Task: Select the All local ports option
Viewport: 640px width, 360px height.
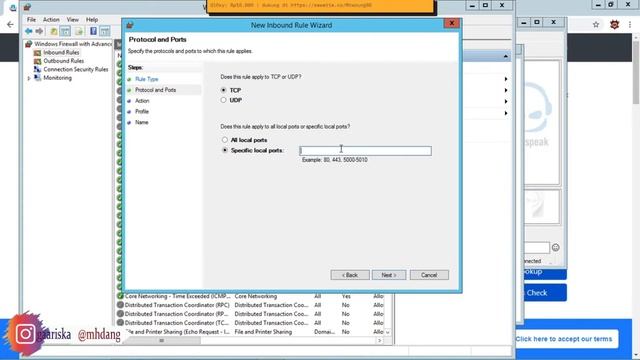Action: point(224,140)
